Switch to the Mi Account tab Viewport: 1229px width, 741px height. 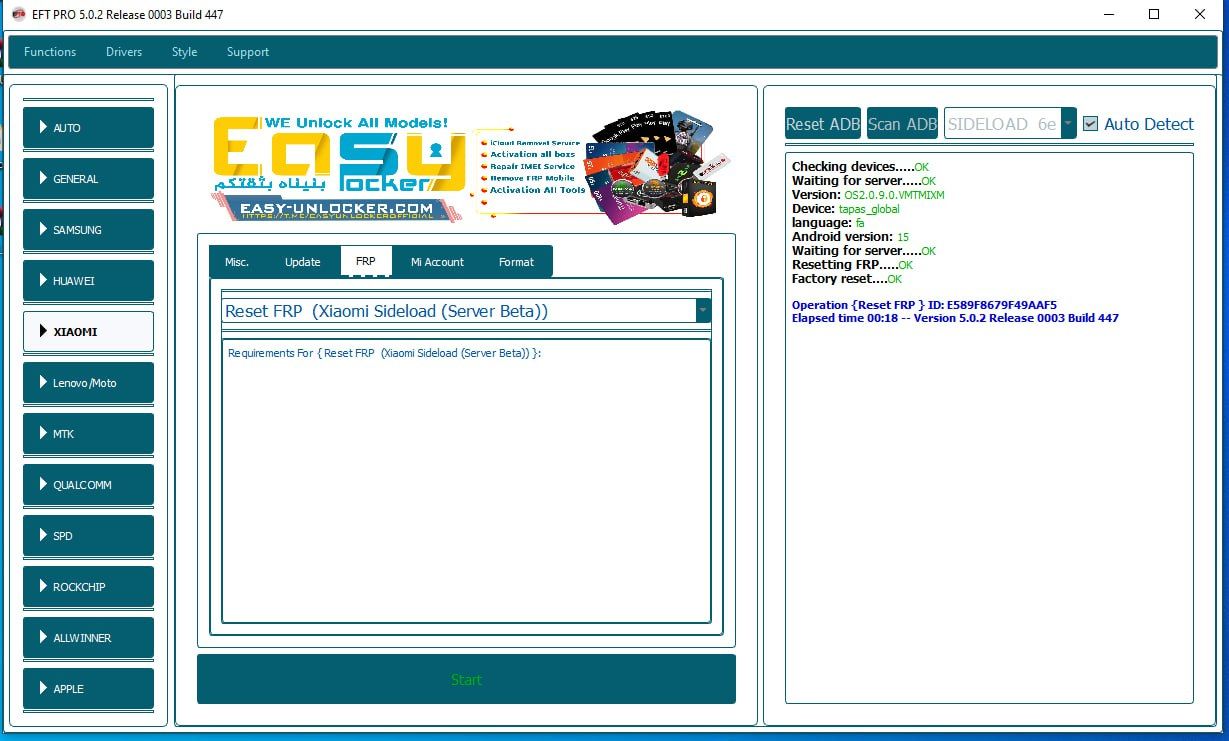[437, 262]
